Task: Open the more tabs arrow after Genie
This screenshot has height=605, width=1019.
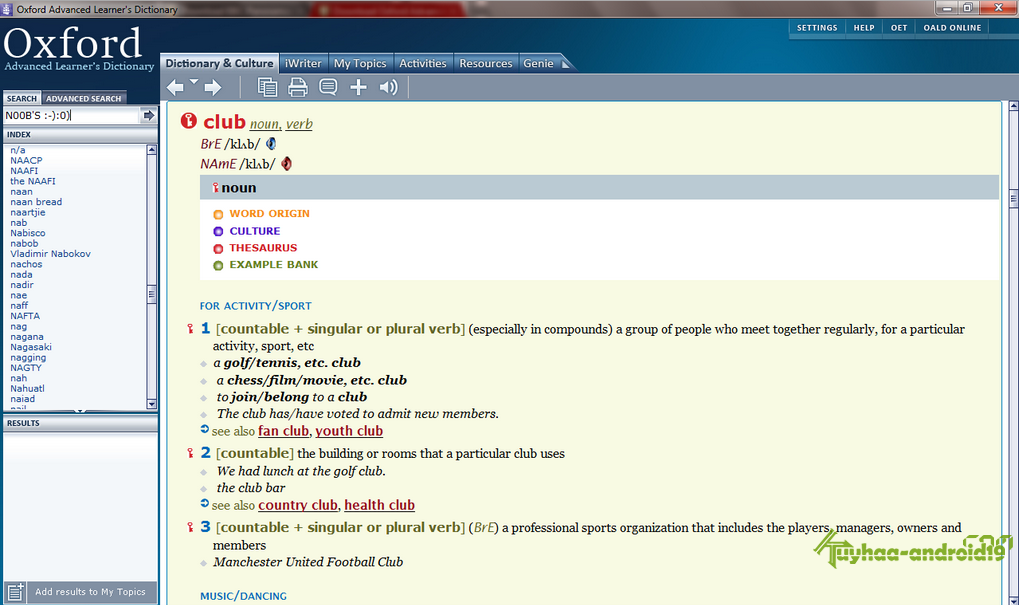Action: point(565,64)
